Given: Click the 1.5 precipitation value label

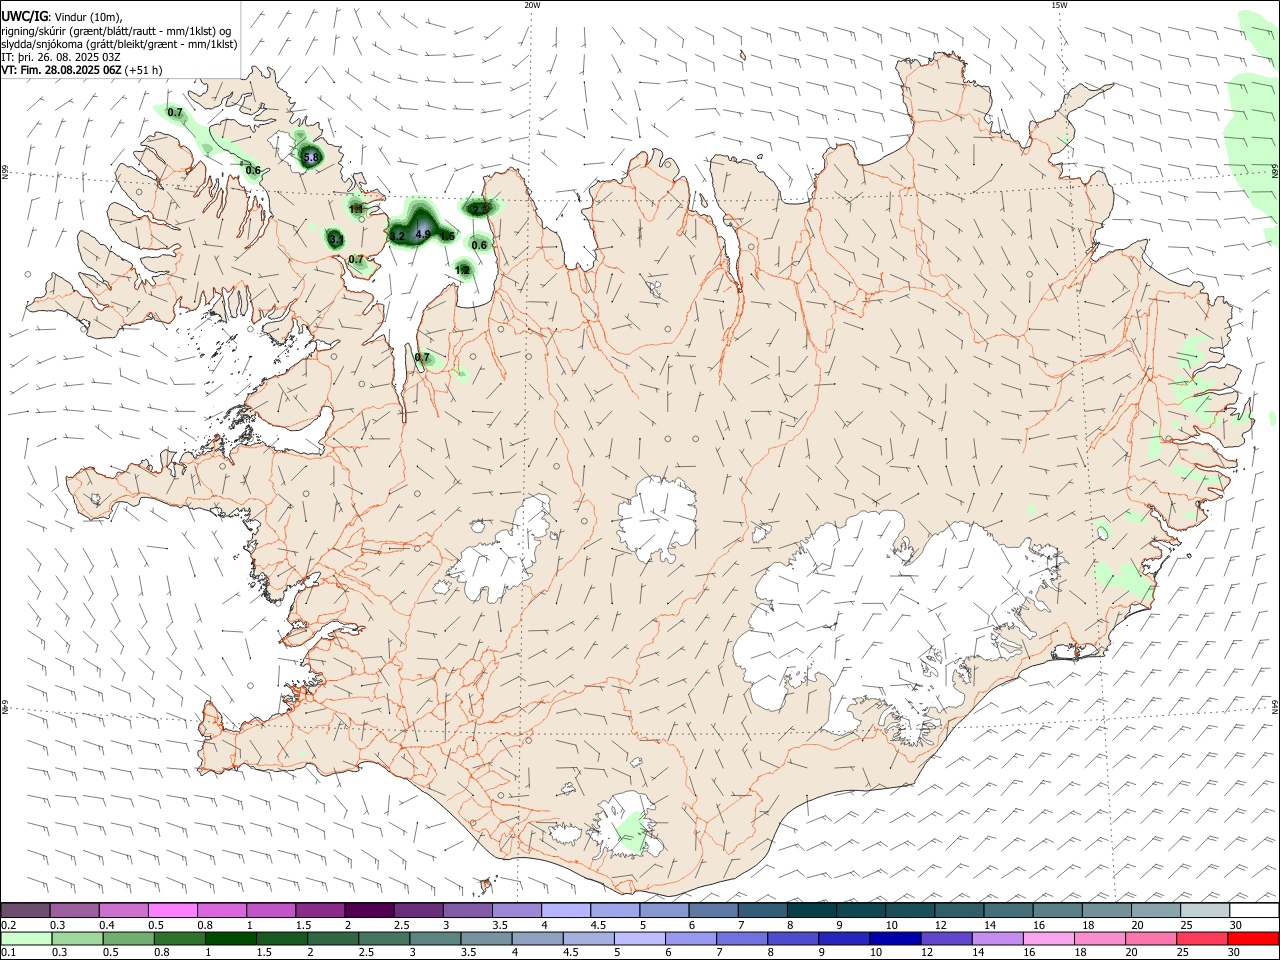Looking at the screenshot, I should (448, 237).
